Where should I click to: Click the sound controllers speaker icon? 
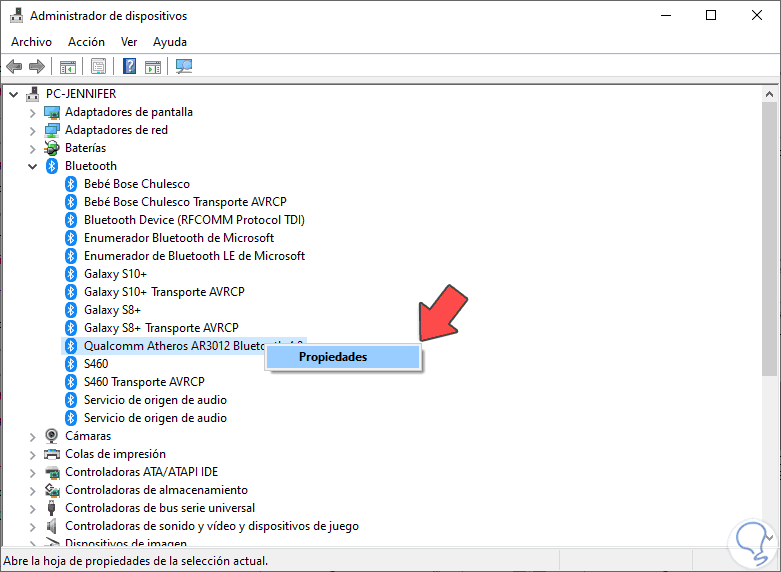tap(52, 526)
